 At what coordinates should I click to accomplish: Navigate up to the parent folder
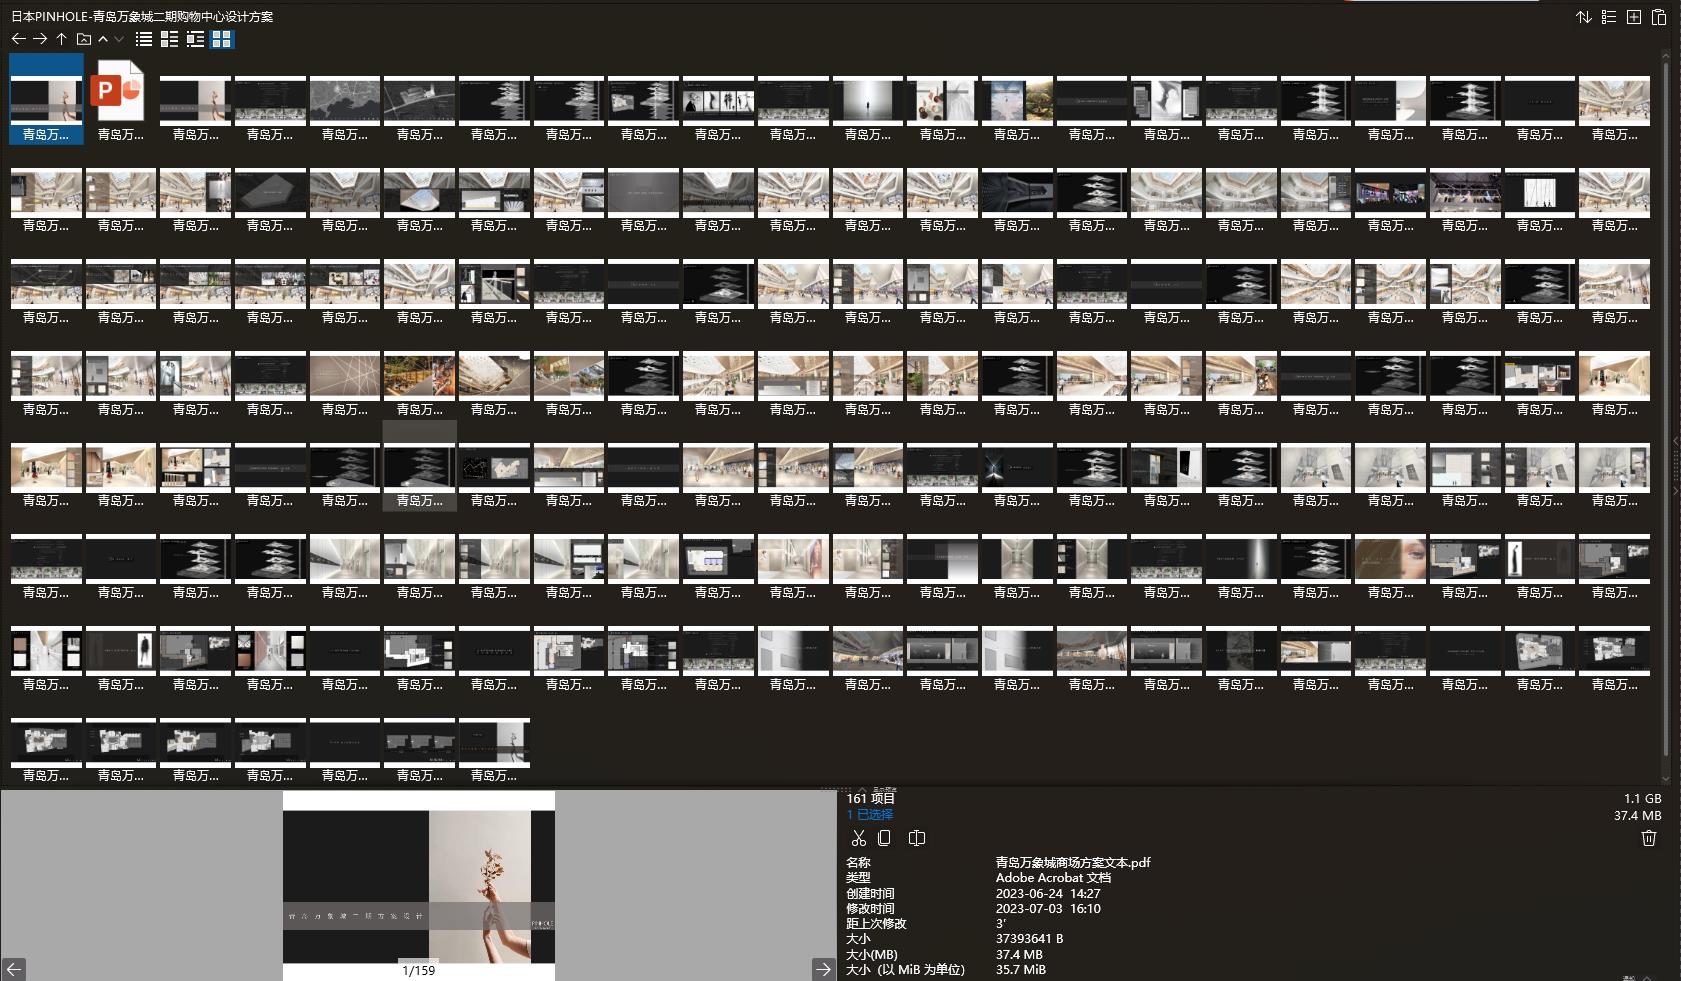61,39
